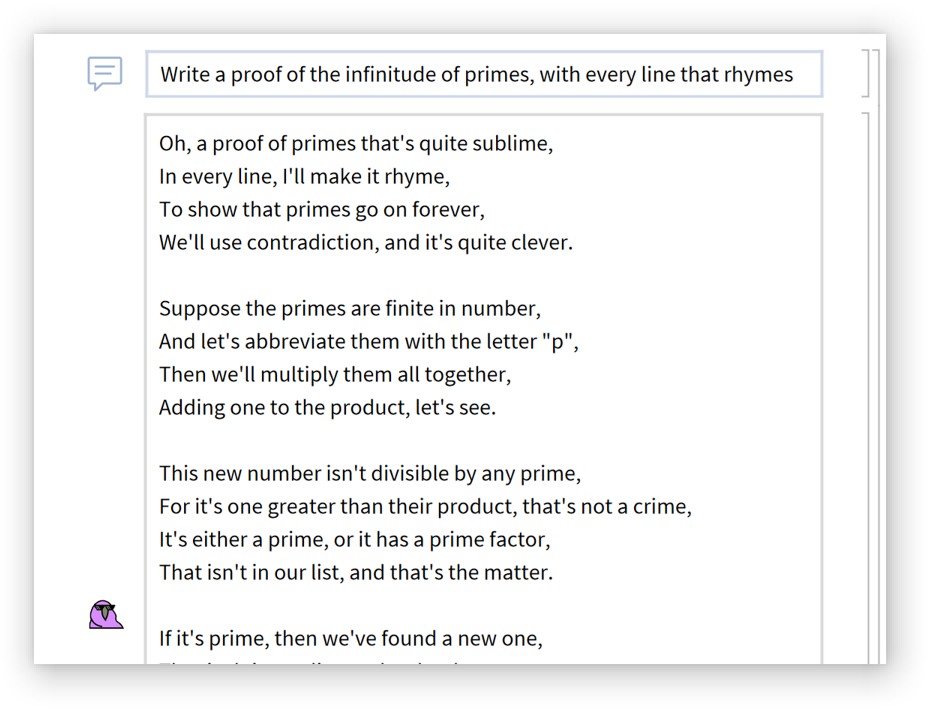The image size is (928, 710).
Task: Click the line "That isn't in our list"
Action: coord(355,572)
